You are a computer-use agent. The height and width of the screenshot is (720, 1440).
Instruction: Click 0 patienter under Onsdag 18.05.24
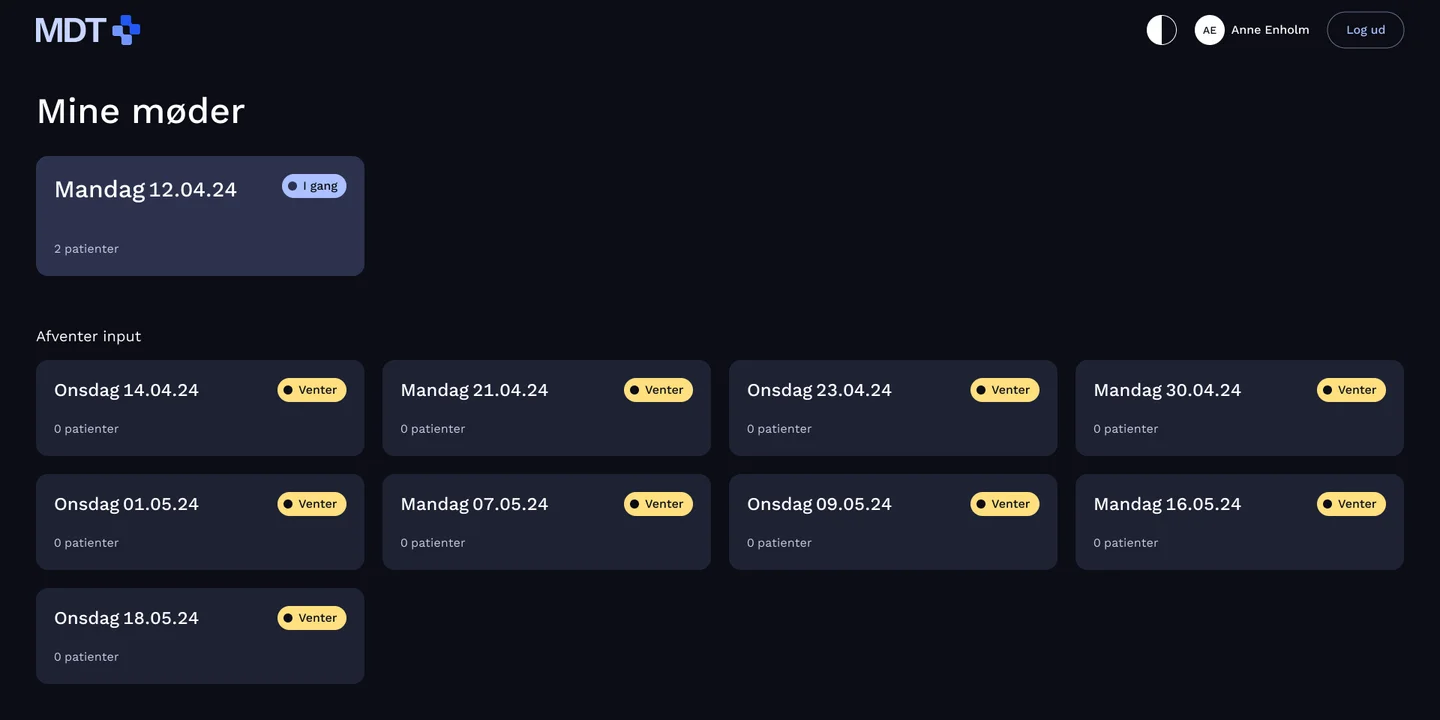pos(86,657)
